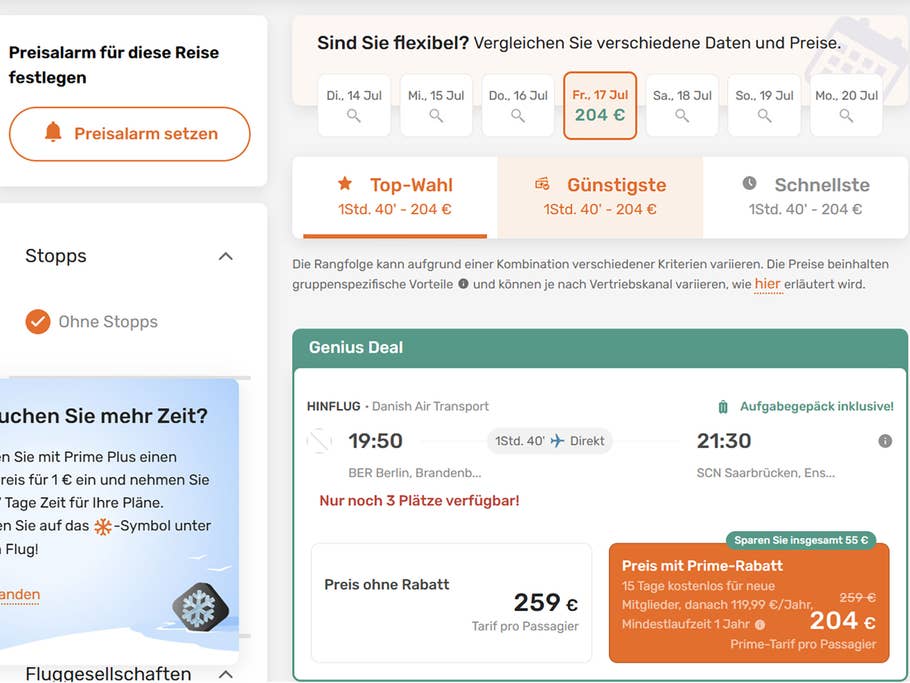The image size is (910, 683).
Task: Select the Fr., 17 Jul date card
Action: click(x=600, y=105)
